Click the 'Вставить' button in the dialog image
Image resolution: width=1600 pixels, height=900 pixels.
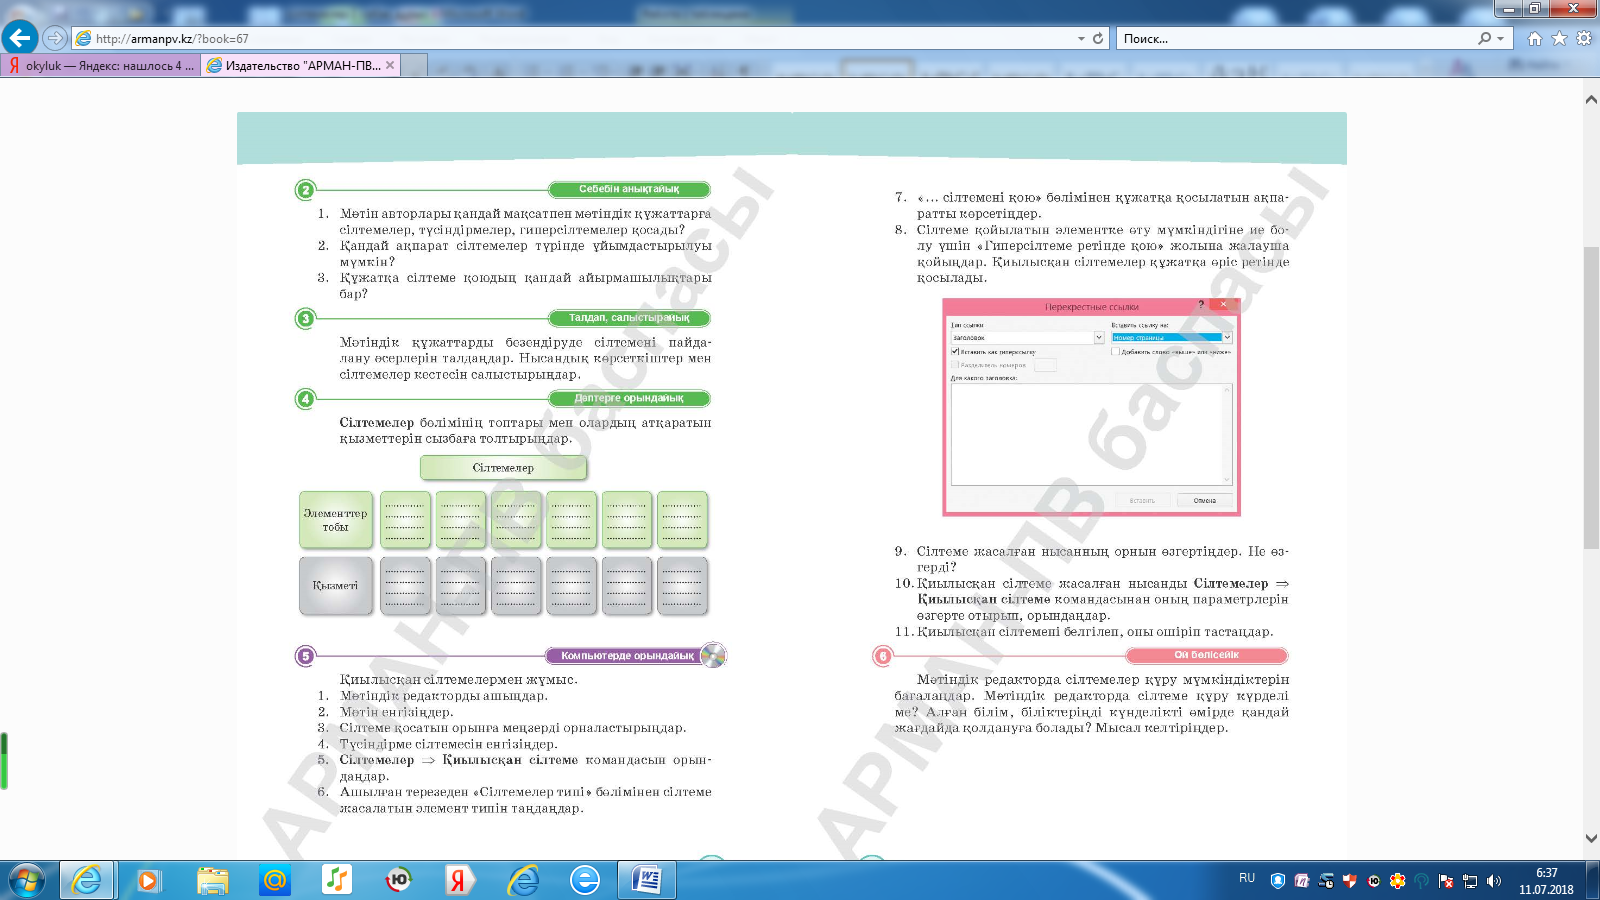pos(1142,500)
